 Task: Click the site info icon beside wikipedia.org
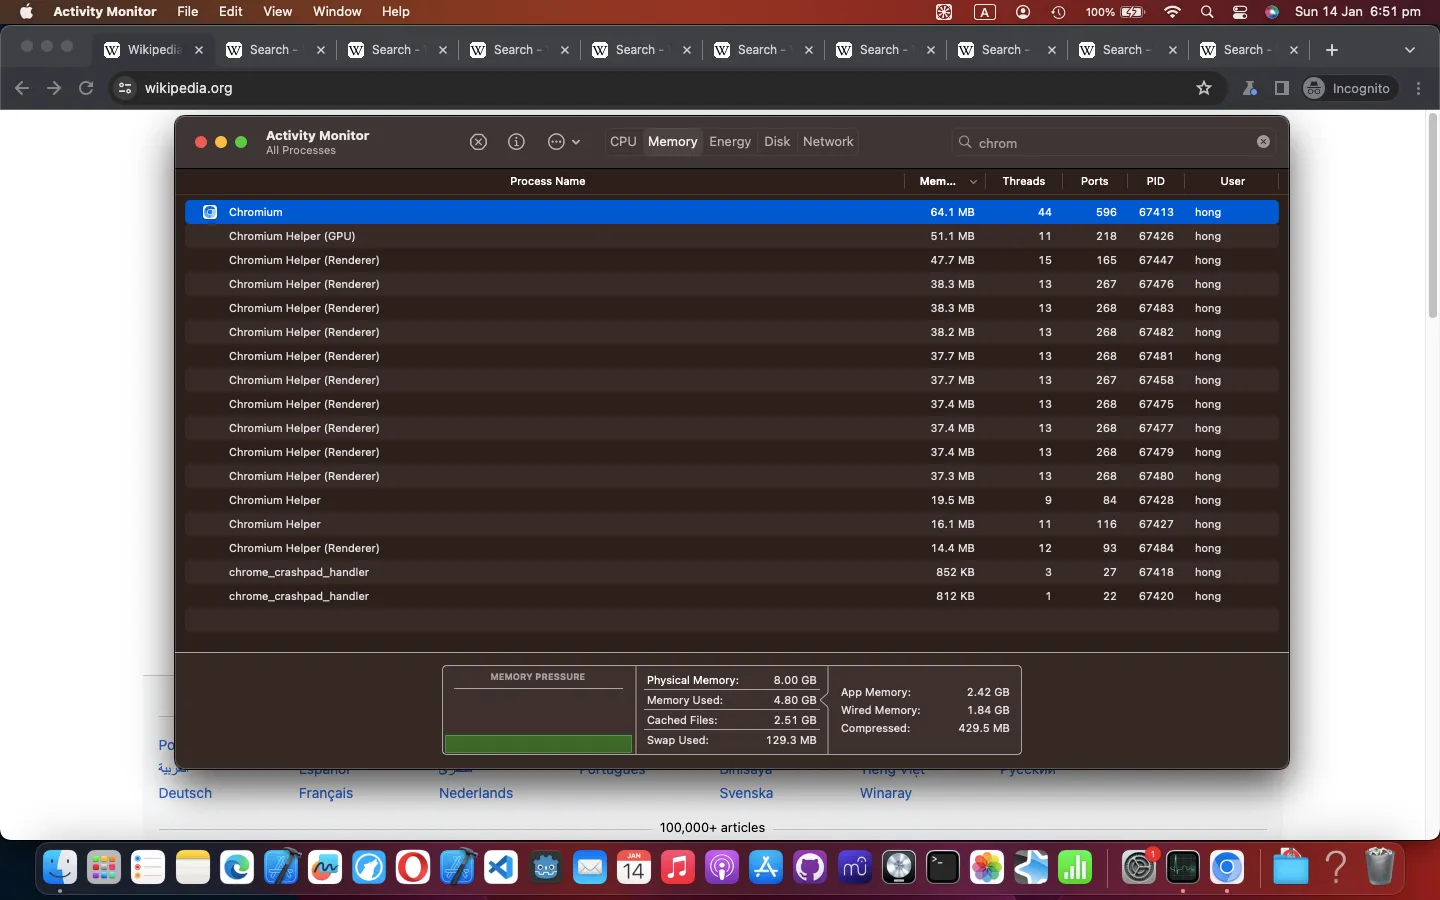pos(125,88)
